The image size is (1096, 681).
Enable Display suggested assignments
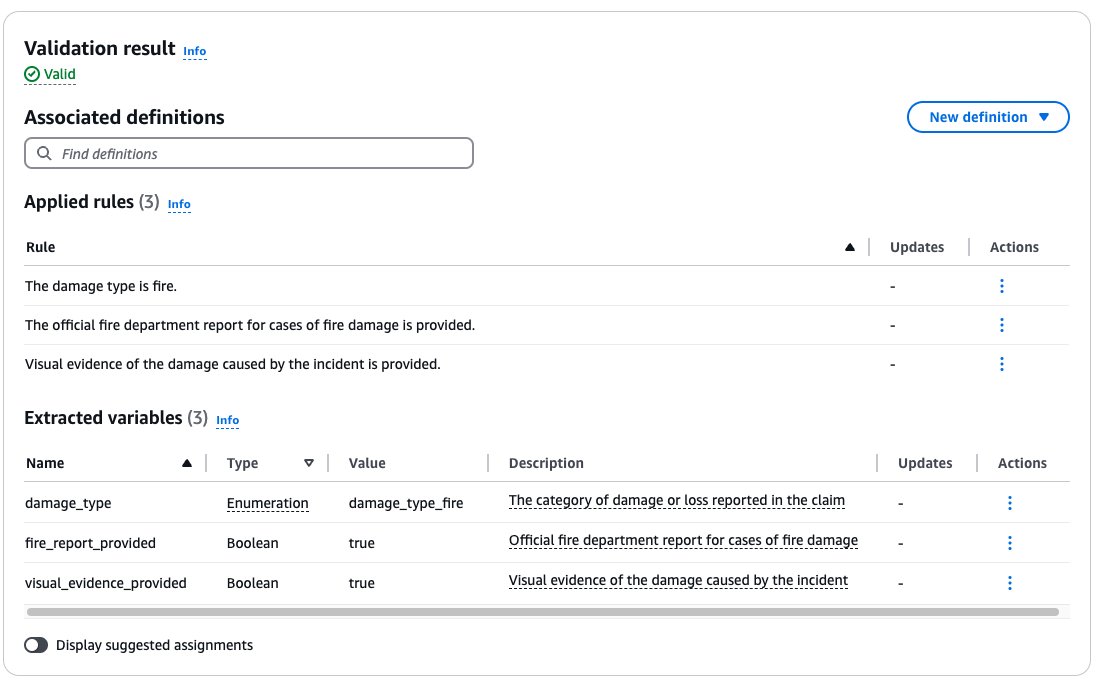click(x=35, y=645)
